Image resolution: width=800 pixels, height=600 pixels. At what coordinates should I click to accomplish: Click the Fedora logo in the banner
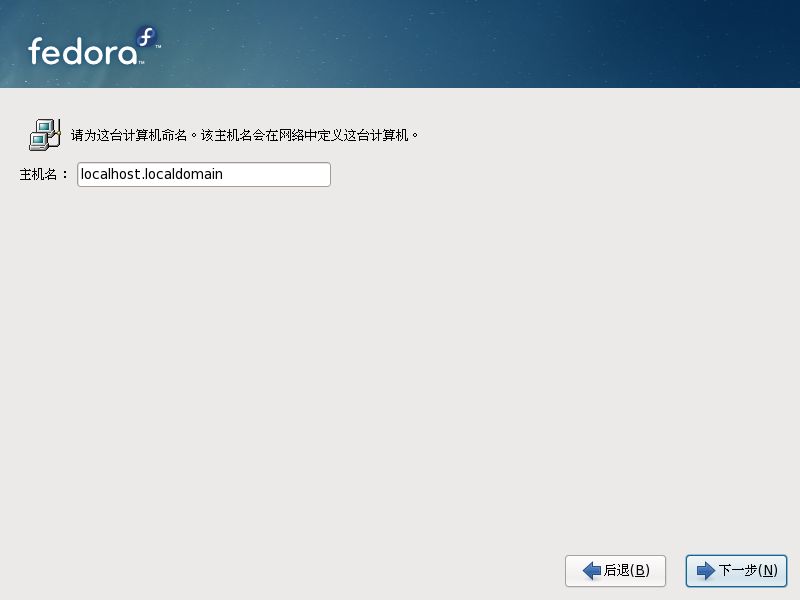[94, 47]
